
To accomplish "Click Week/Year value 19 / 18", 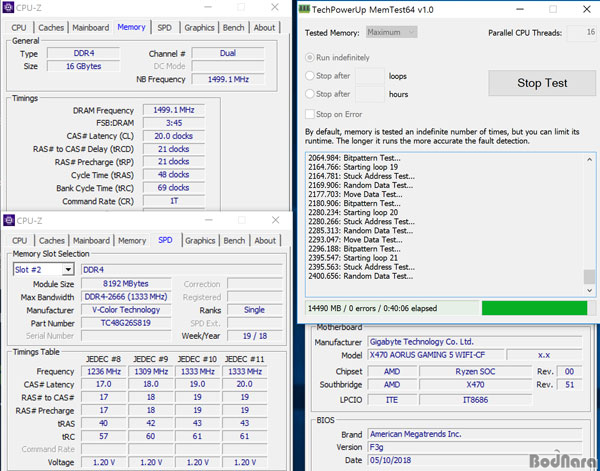I will 254,336.
